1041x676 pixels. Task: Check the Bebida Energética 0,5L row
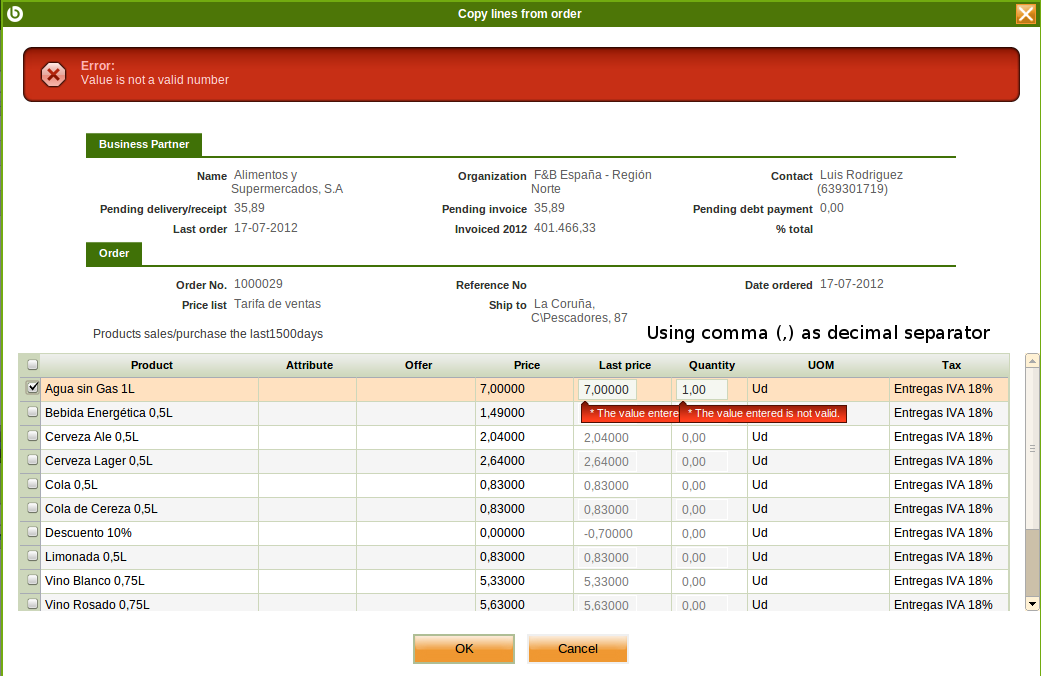pyautogui.click(x=33, y=412)
